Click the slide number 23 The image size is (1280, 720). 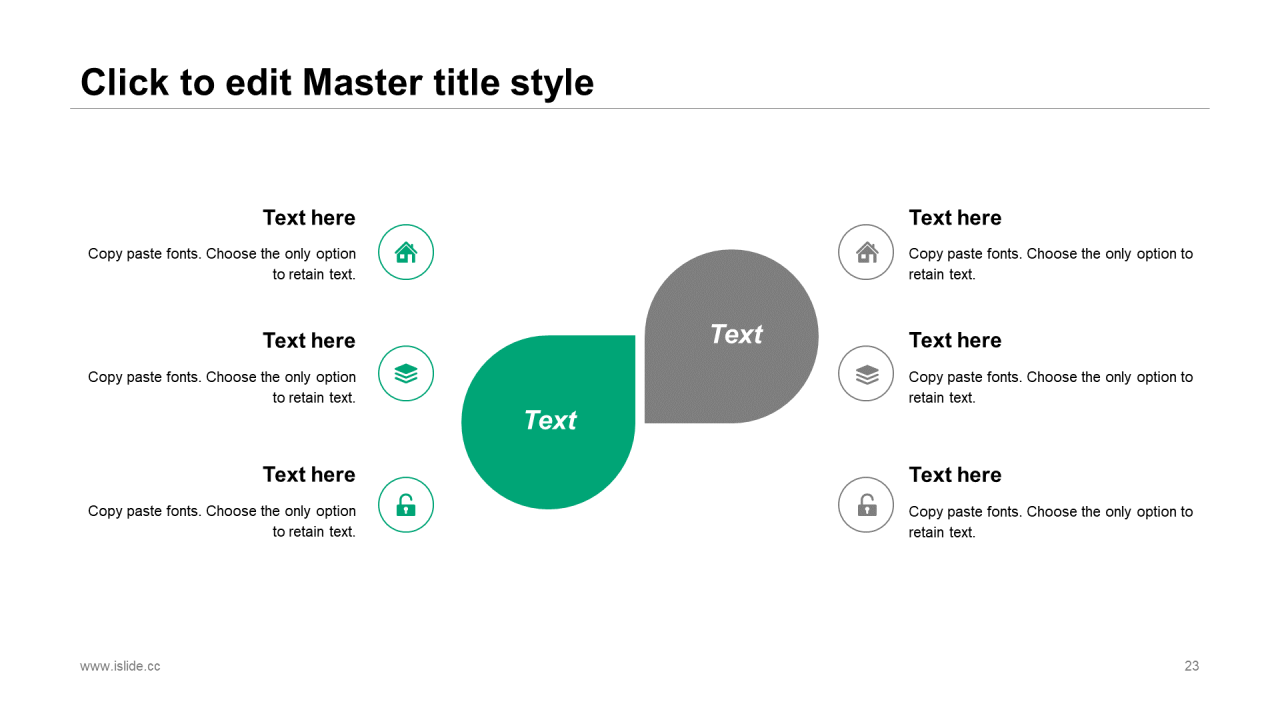pos(1191,666)
